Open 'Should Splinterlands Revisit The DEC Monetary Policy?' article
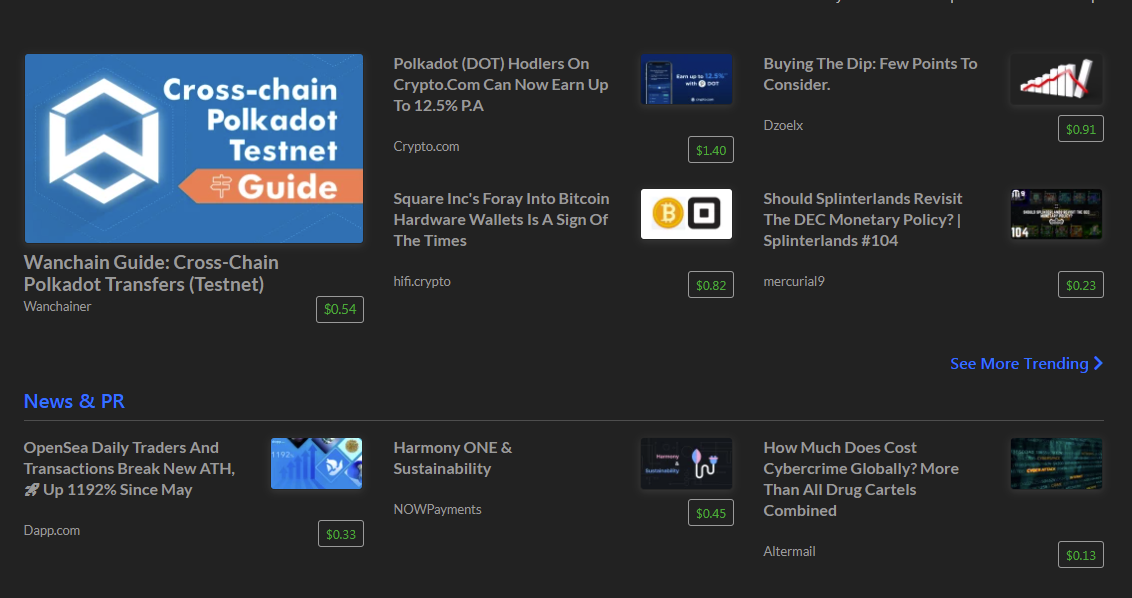This screenshot has width=1132, height=598. click(x=863, y=220)
